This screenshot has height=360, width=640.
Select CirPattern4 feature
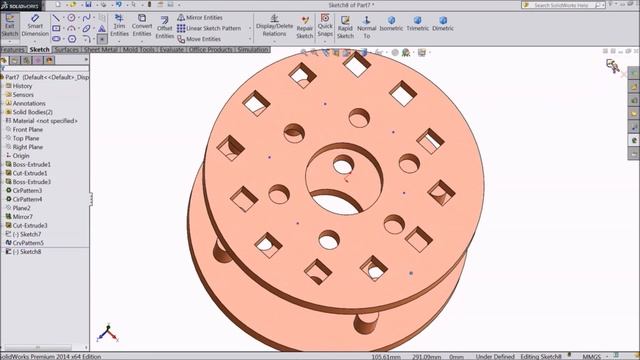pyautogui.click(x=27, y=199)
